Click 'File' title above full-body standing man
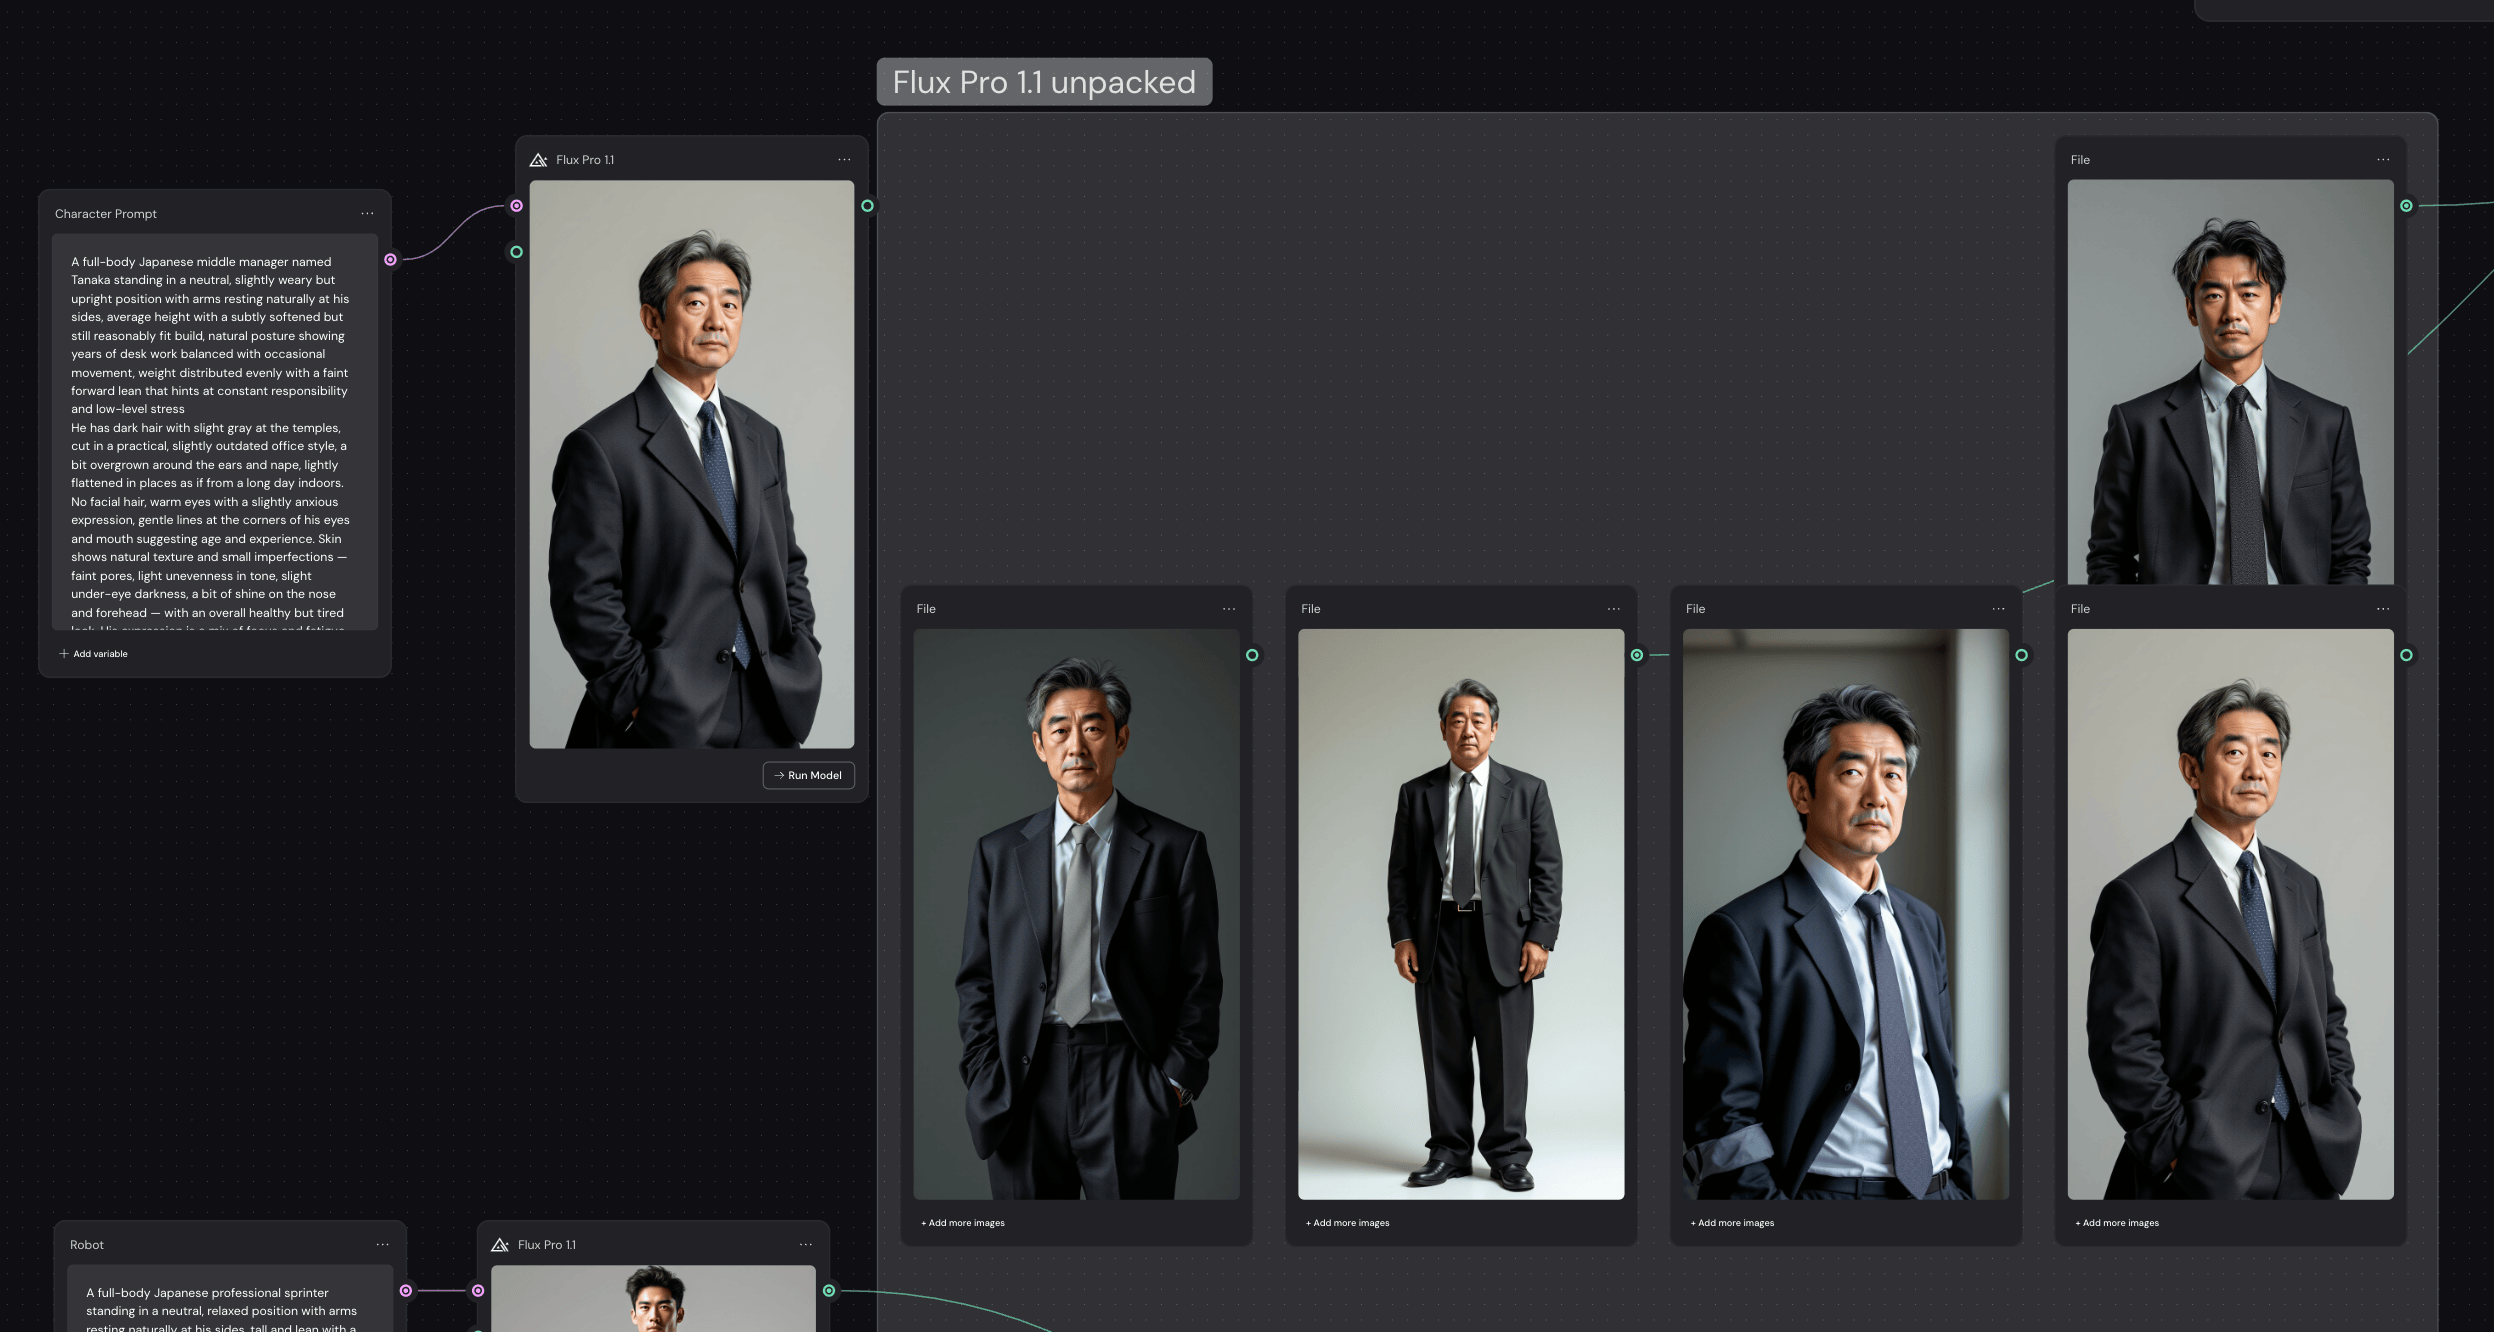Viewport: 2494px width, 1332px height. (1311, 609)
